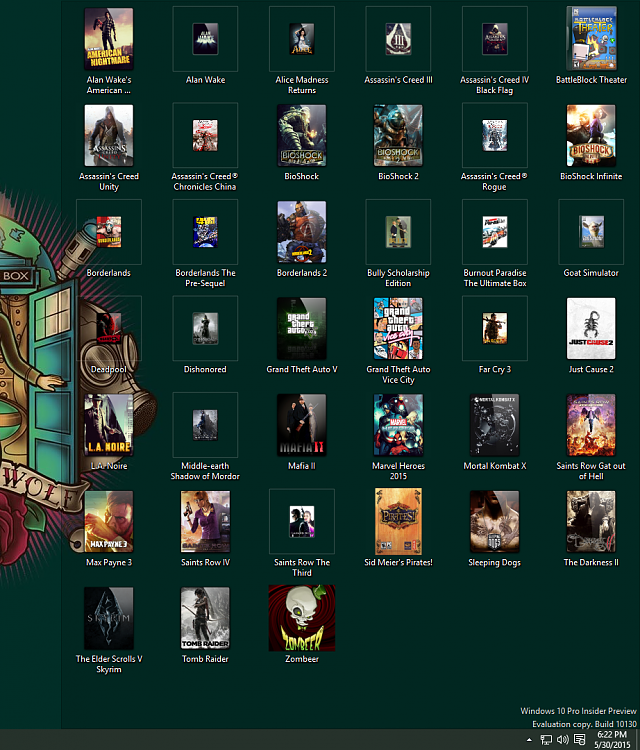This screenshot has height=750, width=640.
Task: Select the Alan Wake desktop shortcut
Action: point(205,39)
